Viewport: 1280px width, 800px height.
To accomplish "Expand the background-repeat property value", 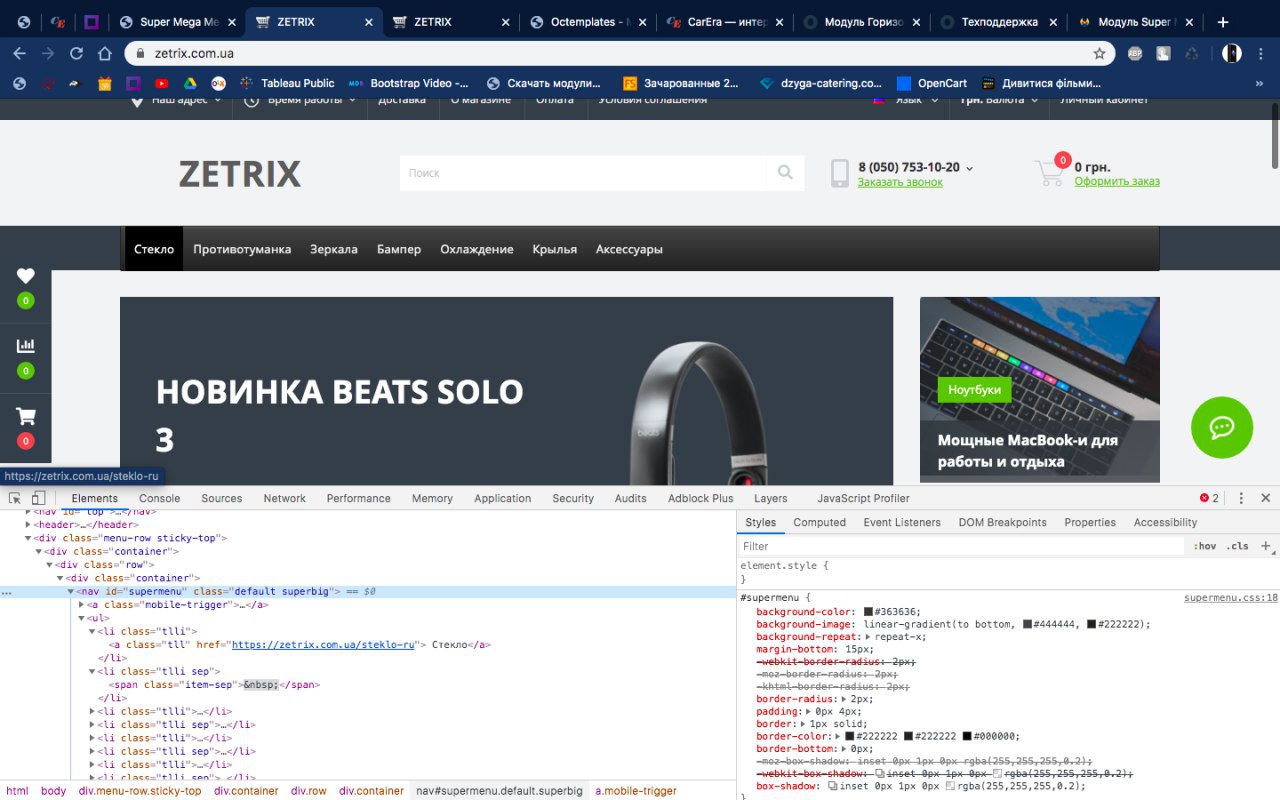I will click(869, 636).
